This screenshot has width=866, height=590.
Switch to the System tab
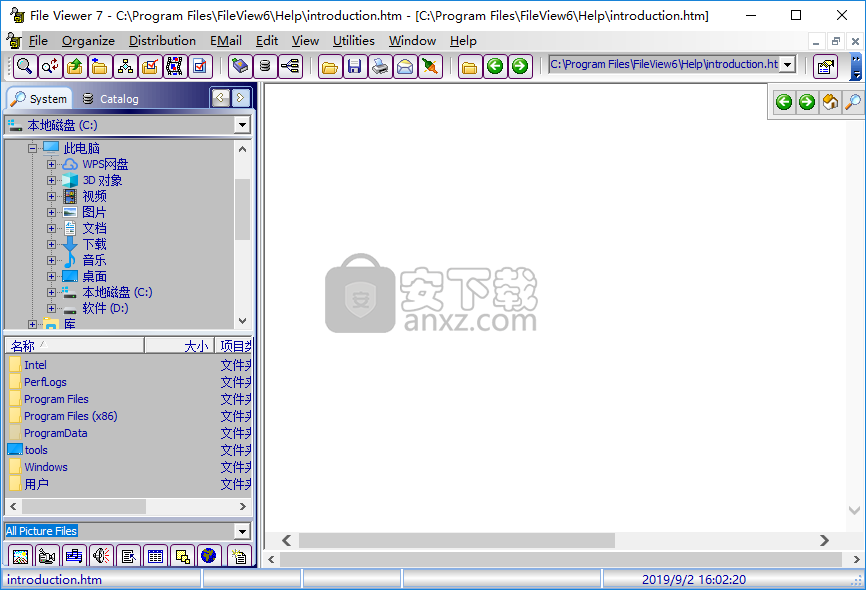pyautogui.click(x=39, y=99)
